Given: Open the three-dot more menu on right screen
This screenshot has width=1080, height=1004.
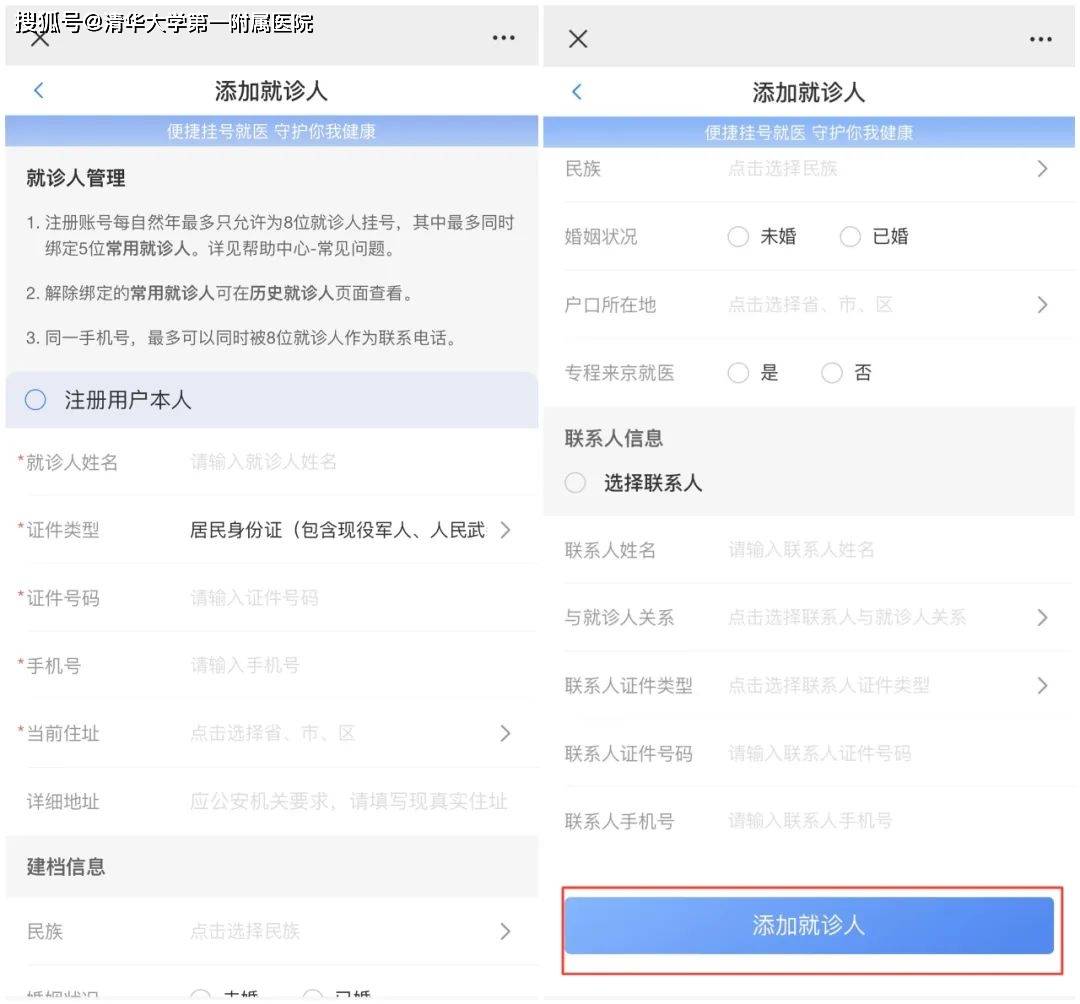Looking at the screenshot, I should pos(1040,39).
